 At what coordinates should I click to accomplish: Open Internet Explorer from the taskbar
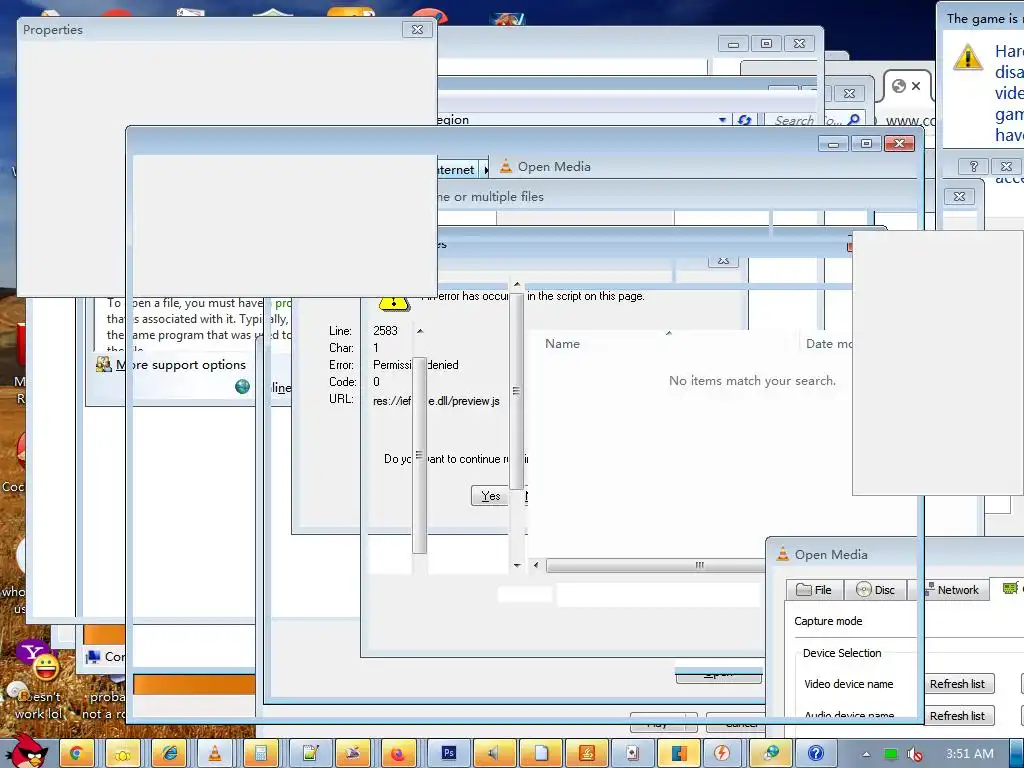(x=169, y=754)
